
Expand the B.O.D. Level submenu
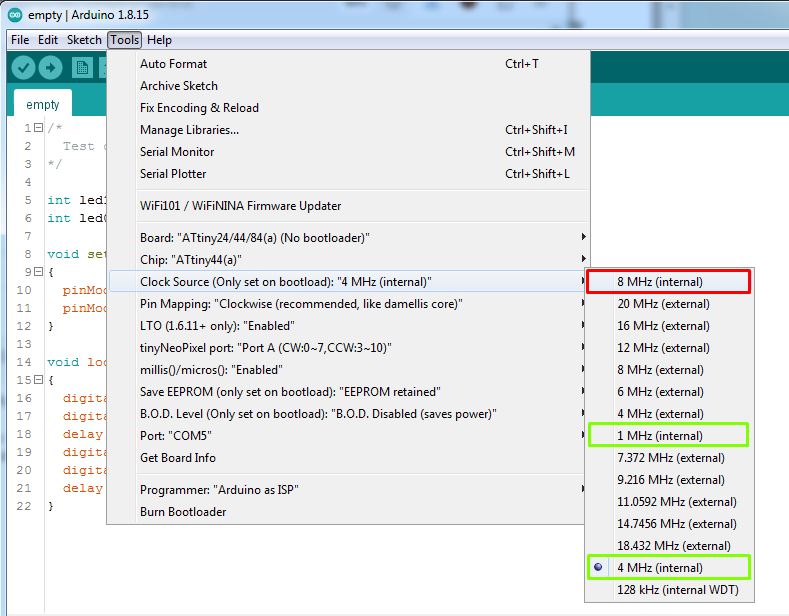pos(348,414)
